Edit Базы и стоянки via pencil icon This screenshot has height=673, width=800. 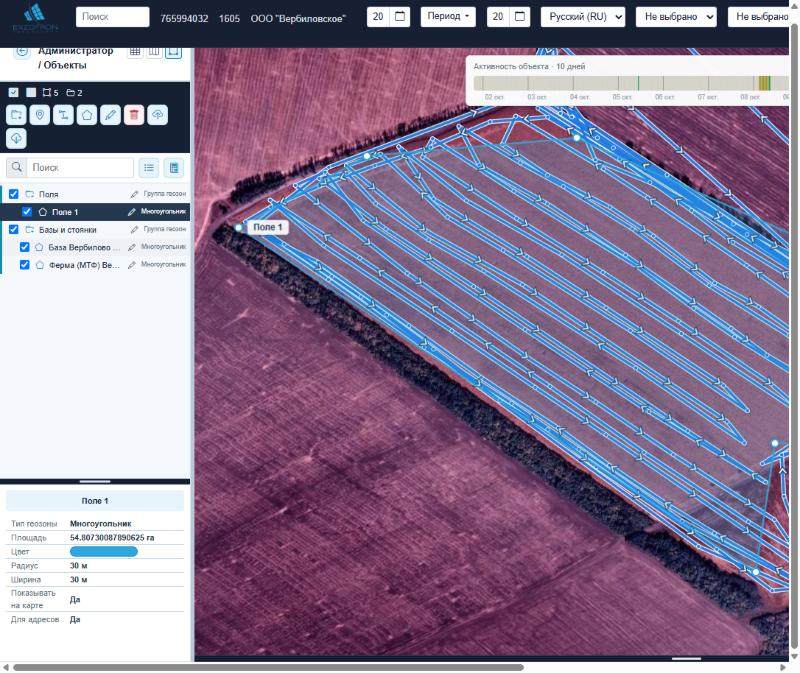point(134,230)
